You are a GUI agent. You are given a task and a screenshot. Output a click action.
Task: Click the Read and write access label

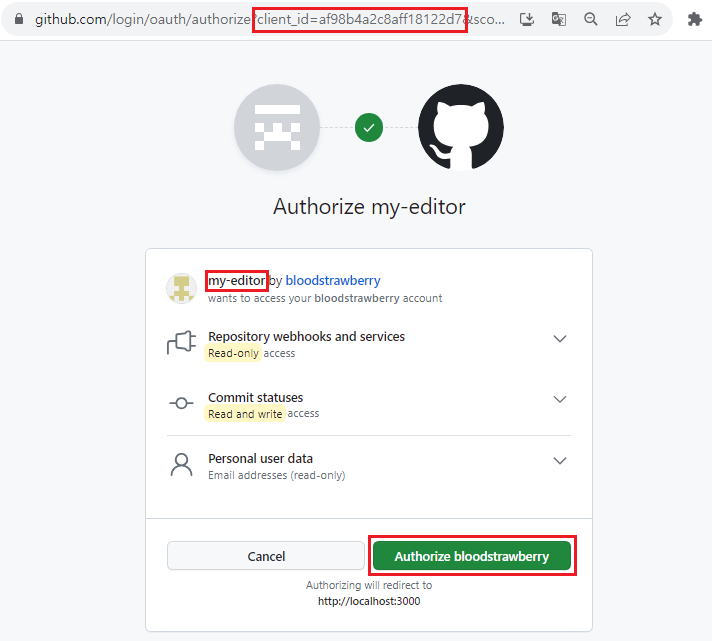(x=263, y=414)
